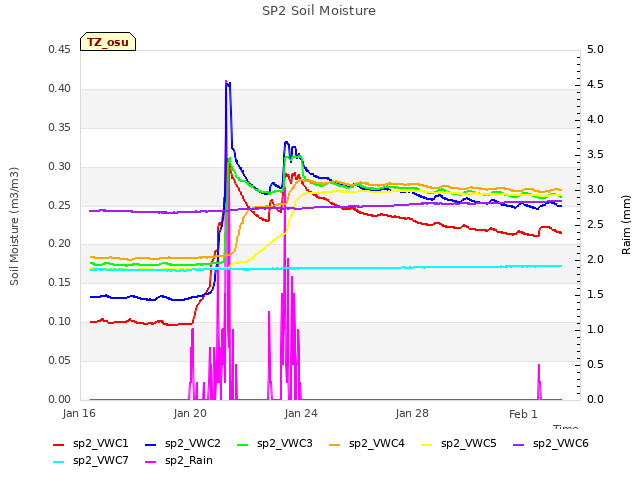Click the 0.40 left axis value
640x480 pixels.
pos(60,88)
